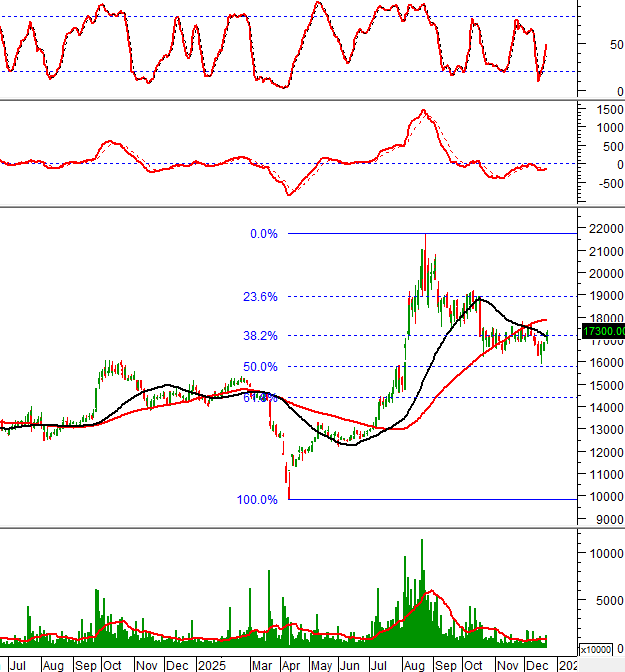Click the 10000 volume axis label
Viewport: 625px width, 672px height.
[603, 553]
